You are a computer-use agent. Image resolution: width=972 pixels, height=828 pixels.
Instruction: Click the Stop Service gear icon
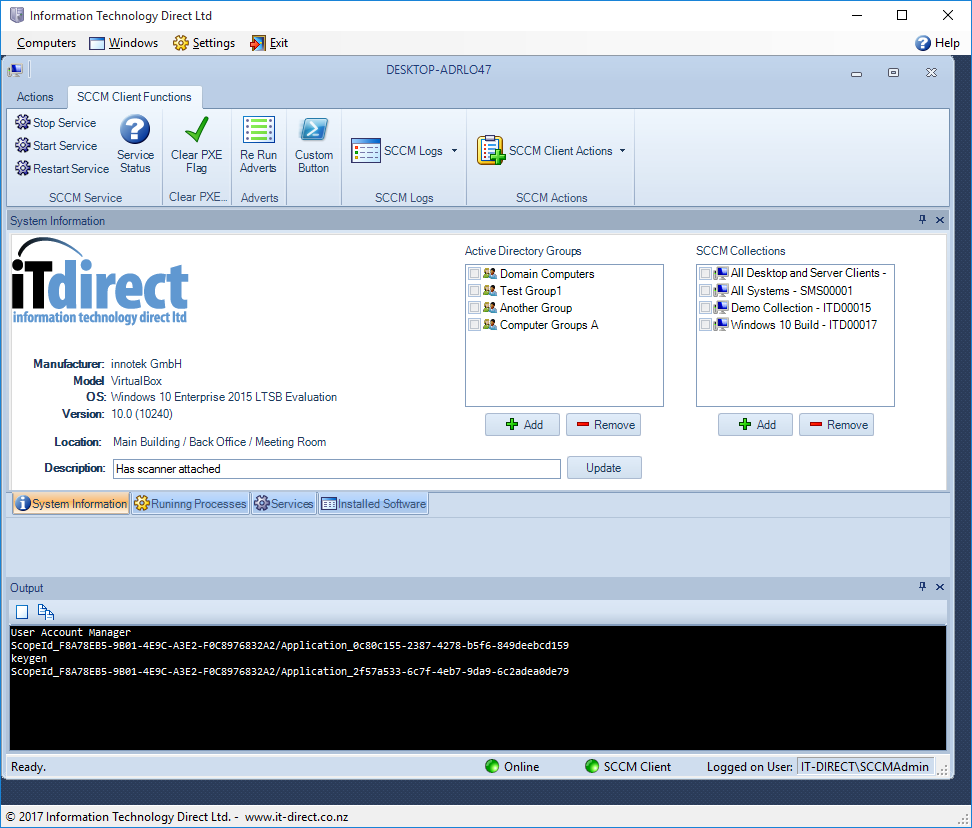(x=23, y=123)
